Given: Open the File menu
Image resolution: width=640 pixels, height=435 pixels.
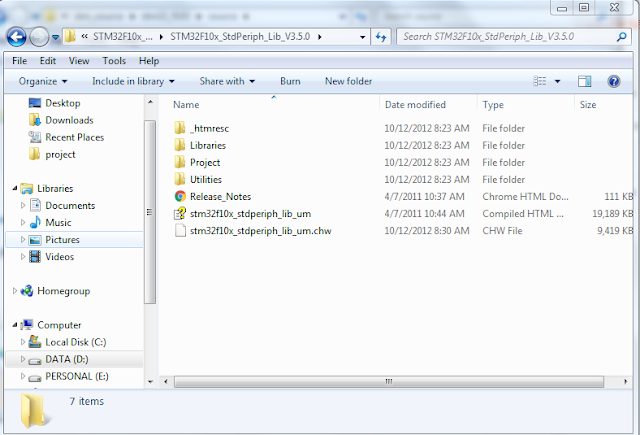Looking at the screenshot, I should 19,61.
